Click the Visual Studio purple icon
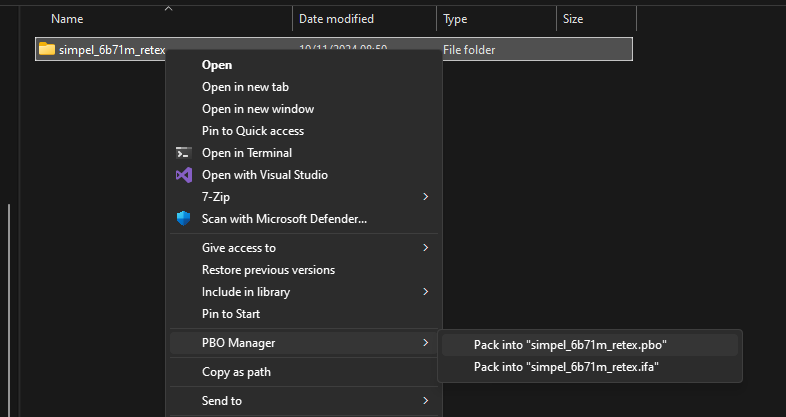This screenshot has height=417, width=786. [183, 175]
